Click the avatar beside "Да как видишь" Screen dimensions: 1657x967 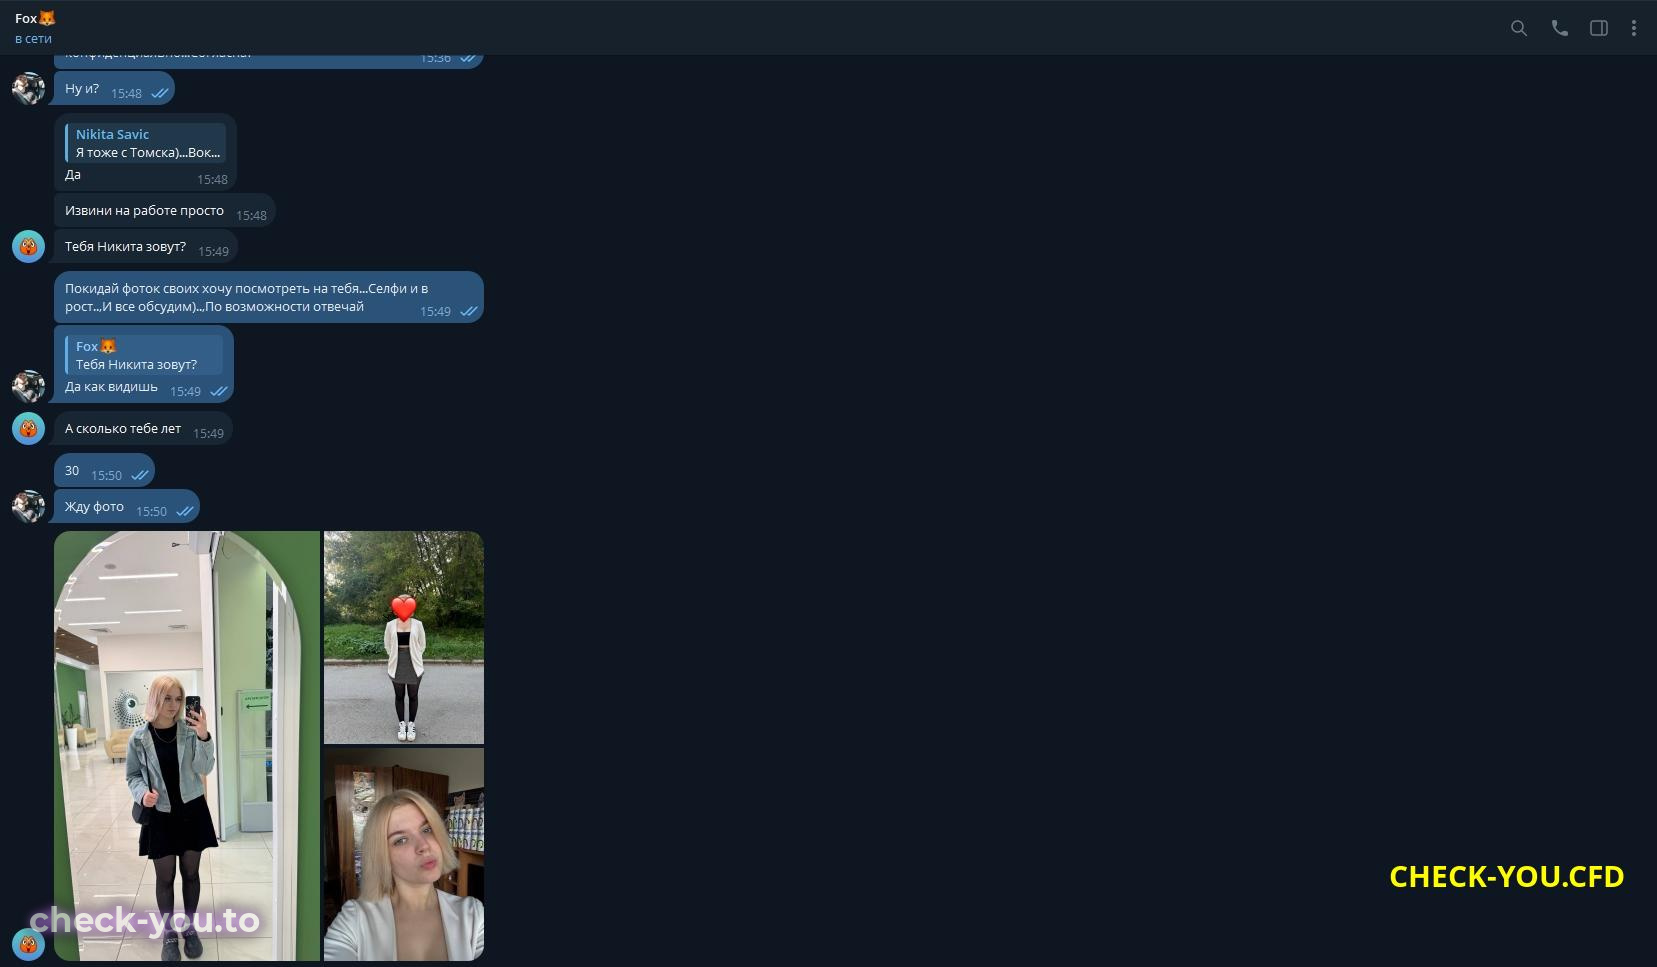click(x=28, y=386)
